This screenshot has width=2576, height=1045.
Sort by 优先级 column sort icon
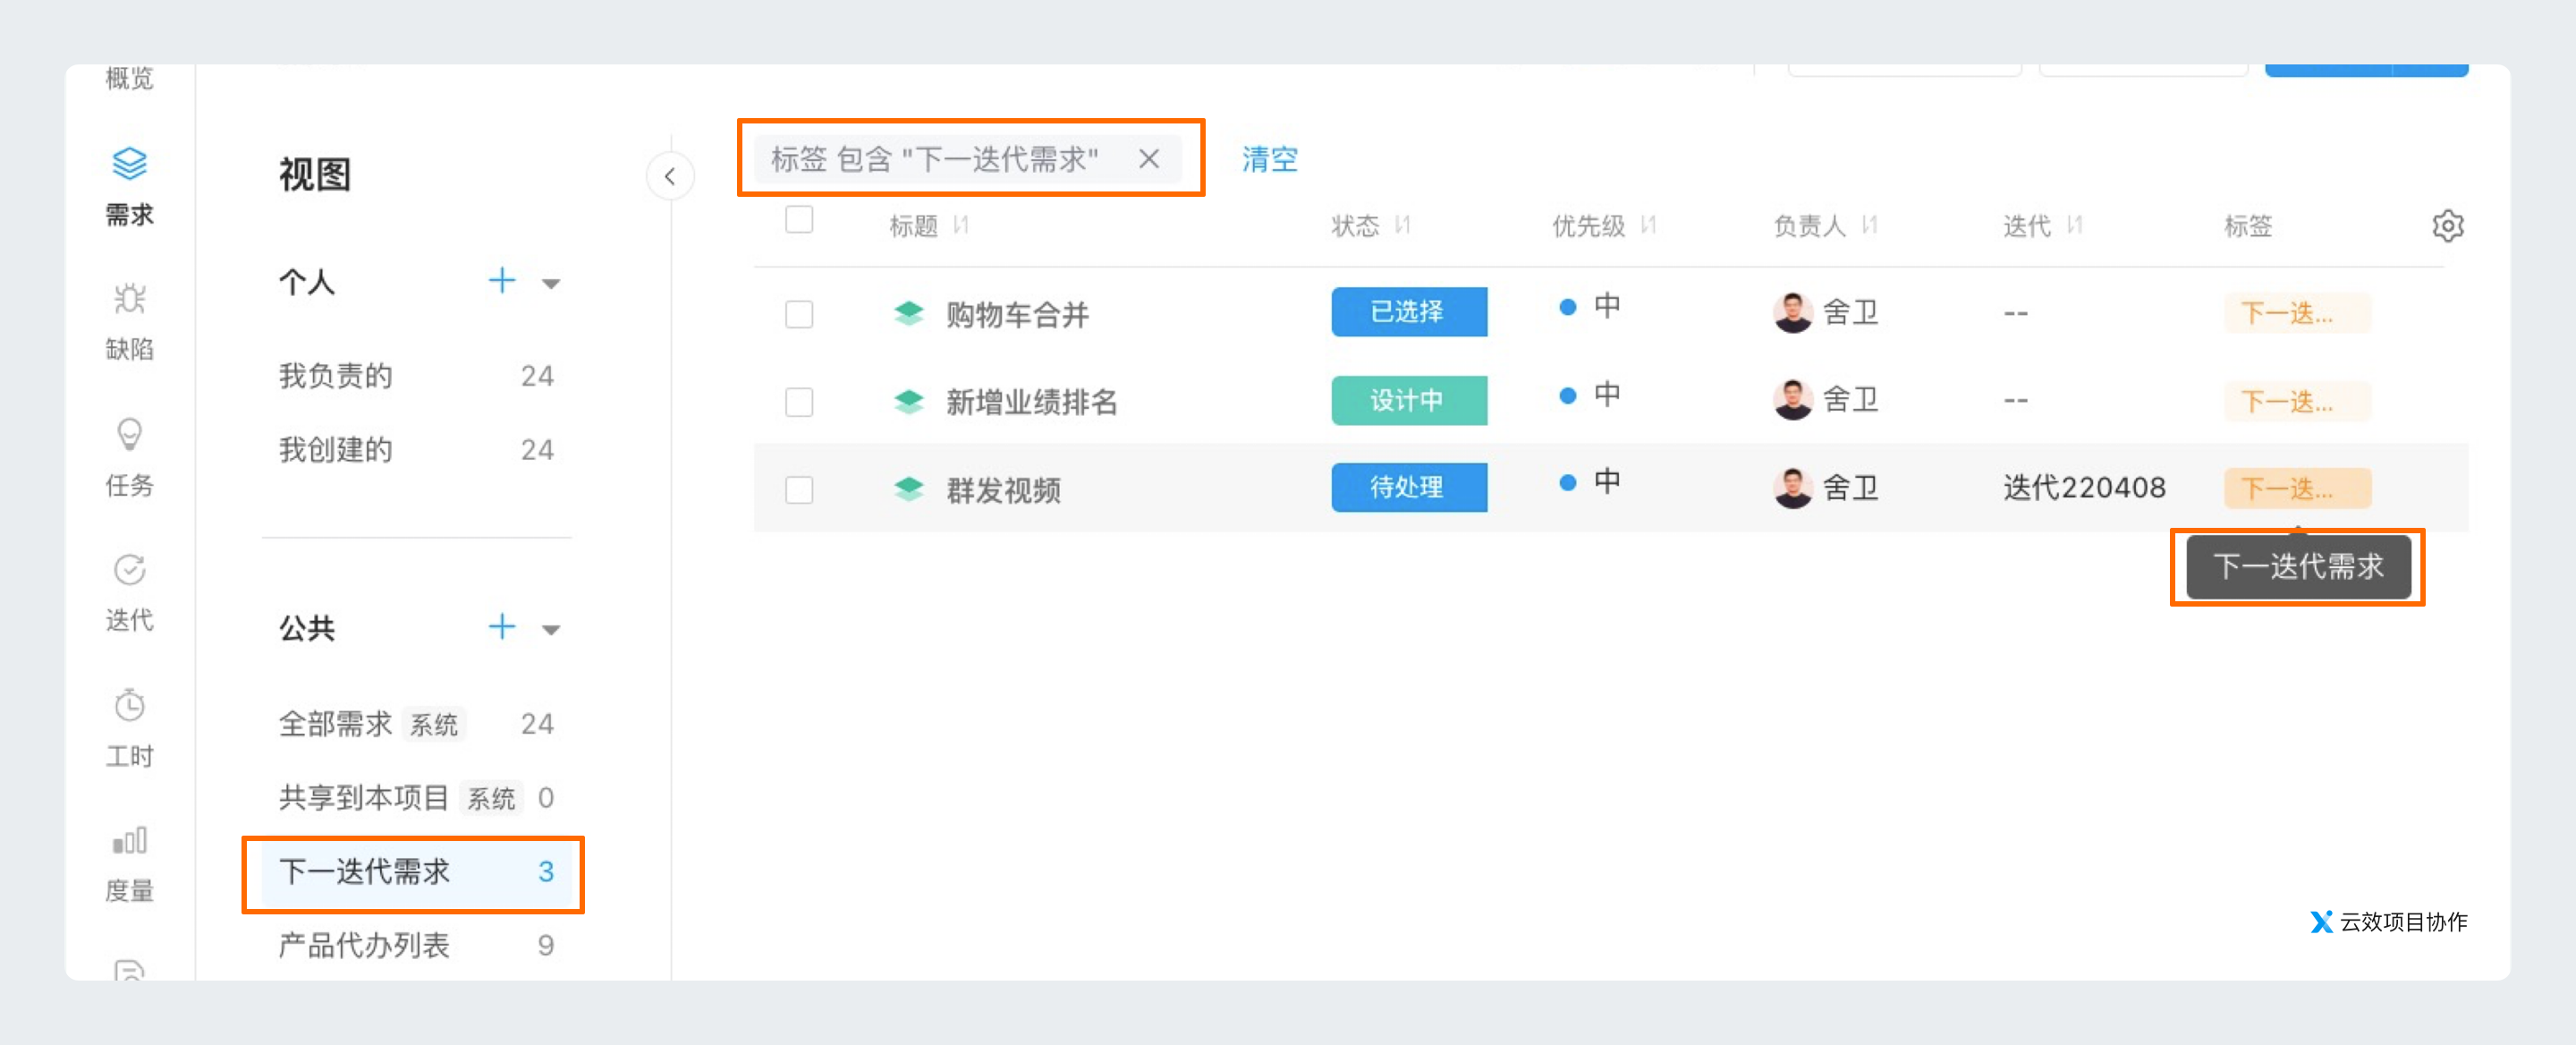[1648, 226]
